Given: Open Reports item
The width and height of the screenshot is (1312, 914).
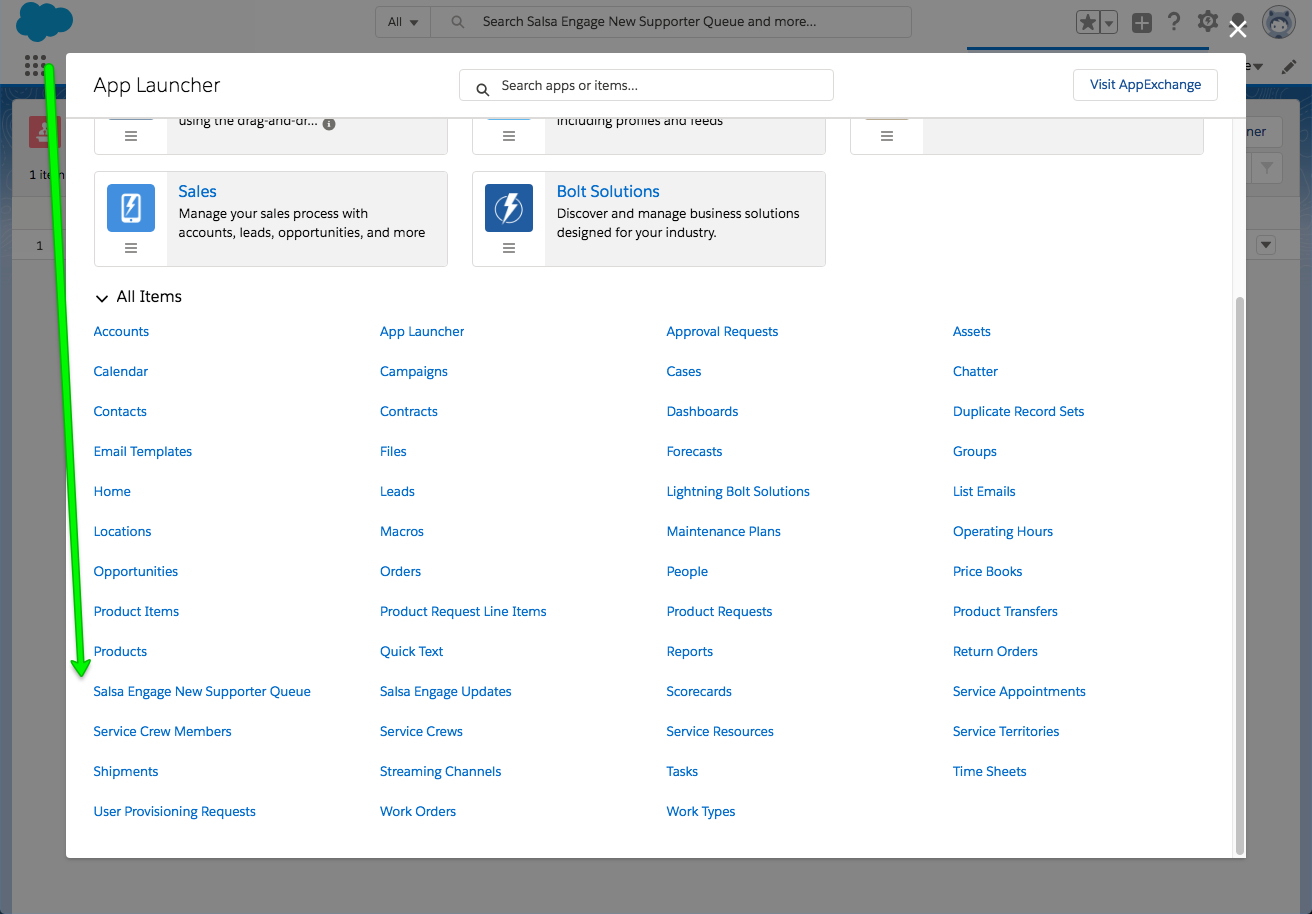Looking at the screenshot, I should tap(689, 651).
